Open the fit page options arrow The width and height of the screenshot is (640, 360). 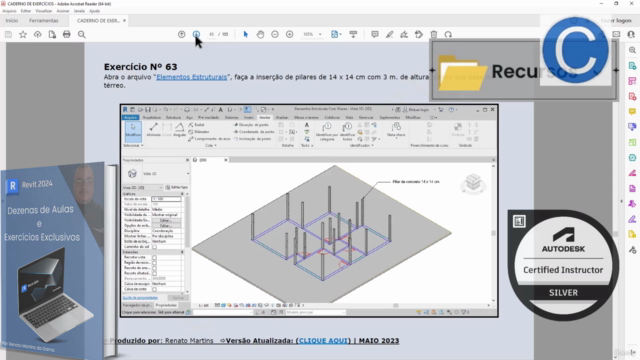click(x=340, y=35)
